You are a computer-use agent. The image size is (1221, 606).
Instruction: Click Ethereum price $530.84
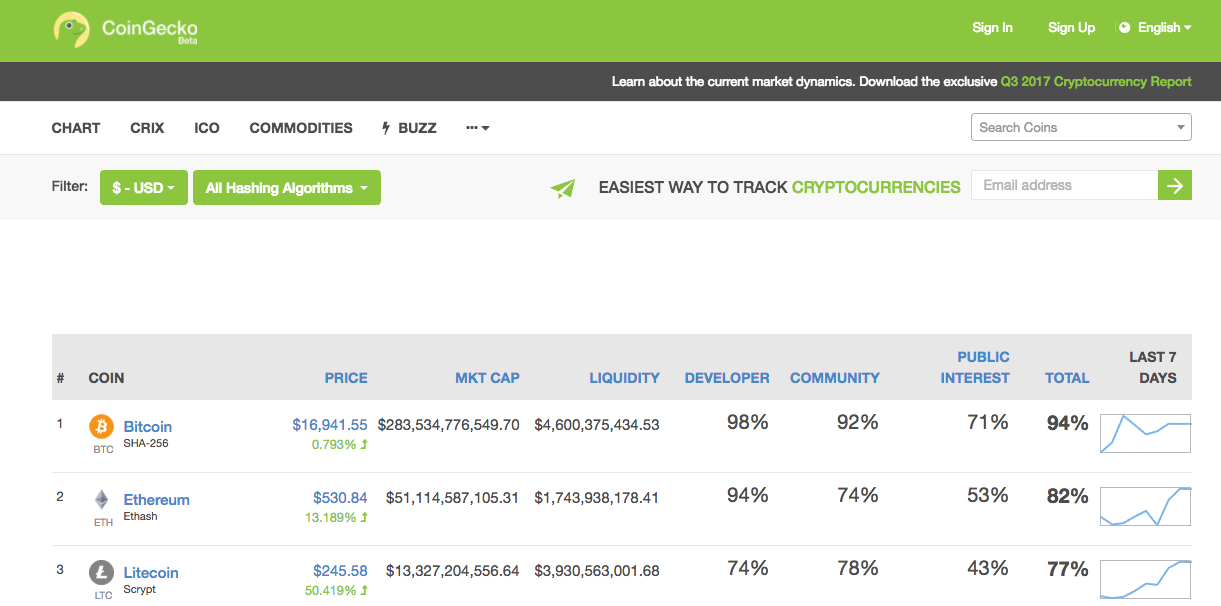click(340, 497)
